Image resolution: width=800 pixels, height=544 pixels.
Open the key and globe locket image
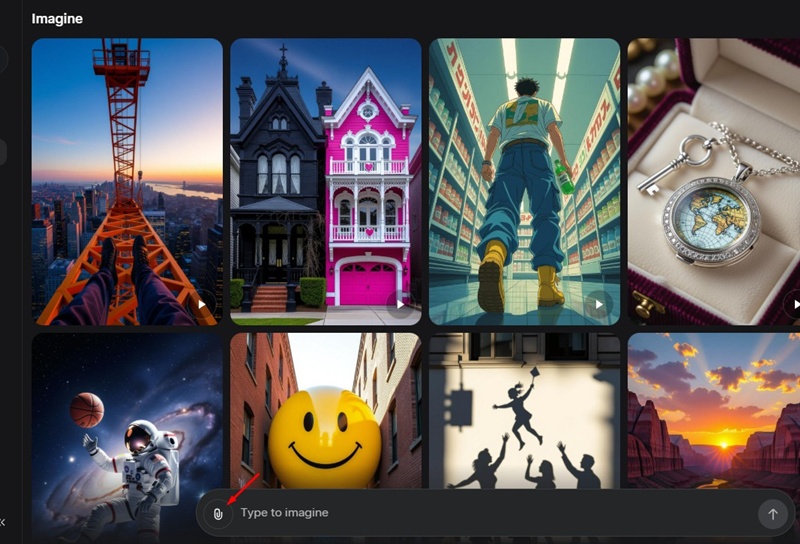[x=714, y=182]
